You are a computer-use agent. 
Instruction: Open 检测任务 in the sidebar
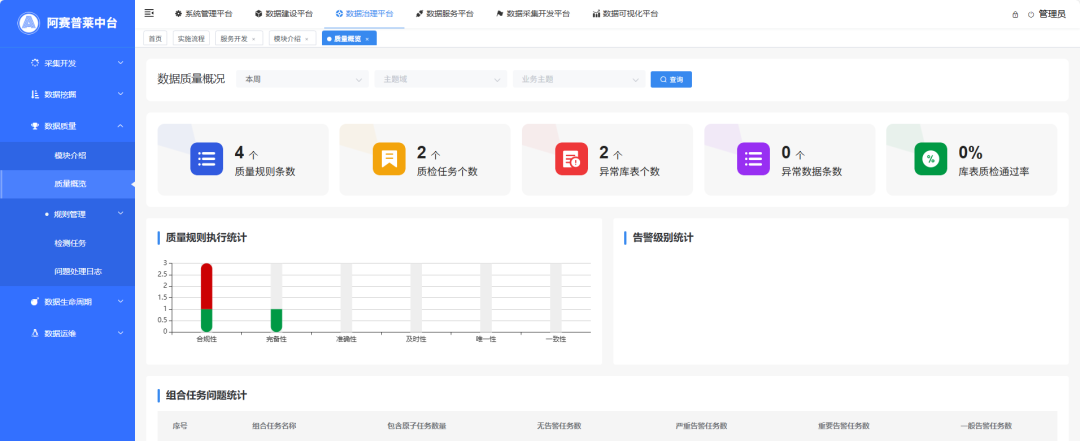click(70, 243)
